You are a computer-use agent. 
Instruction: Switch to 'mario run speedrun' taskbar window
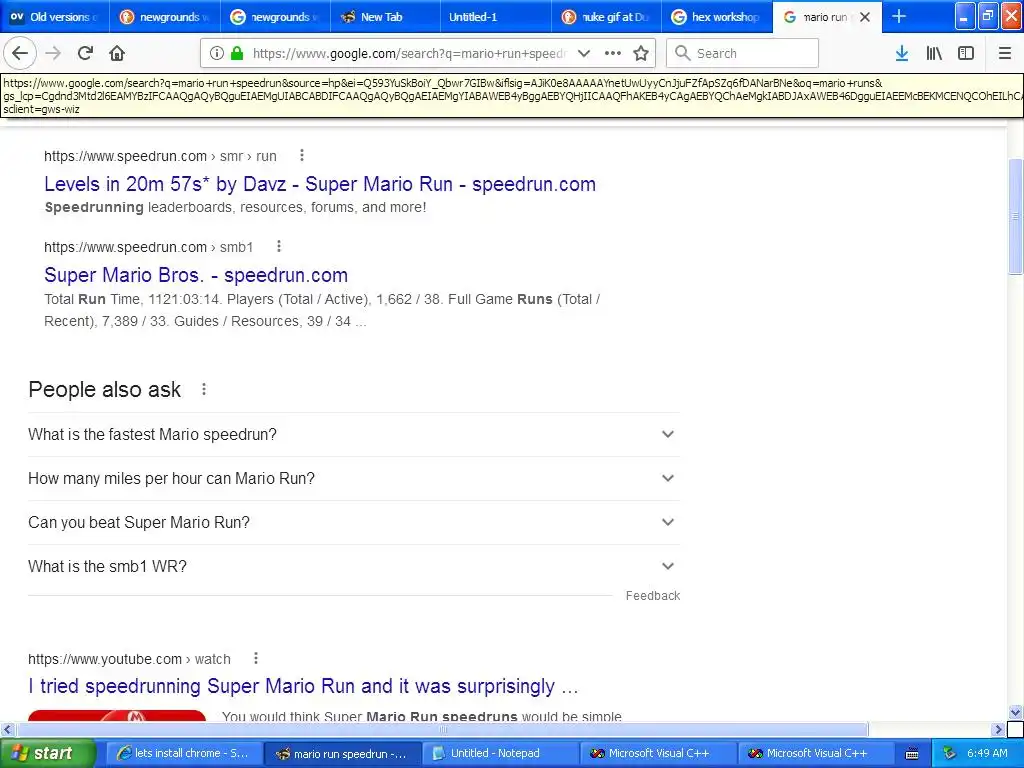[x=342, y=754]
